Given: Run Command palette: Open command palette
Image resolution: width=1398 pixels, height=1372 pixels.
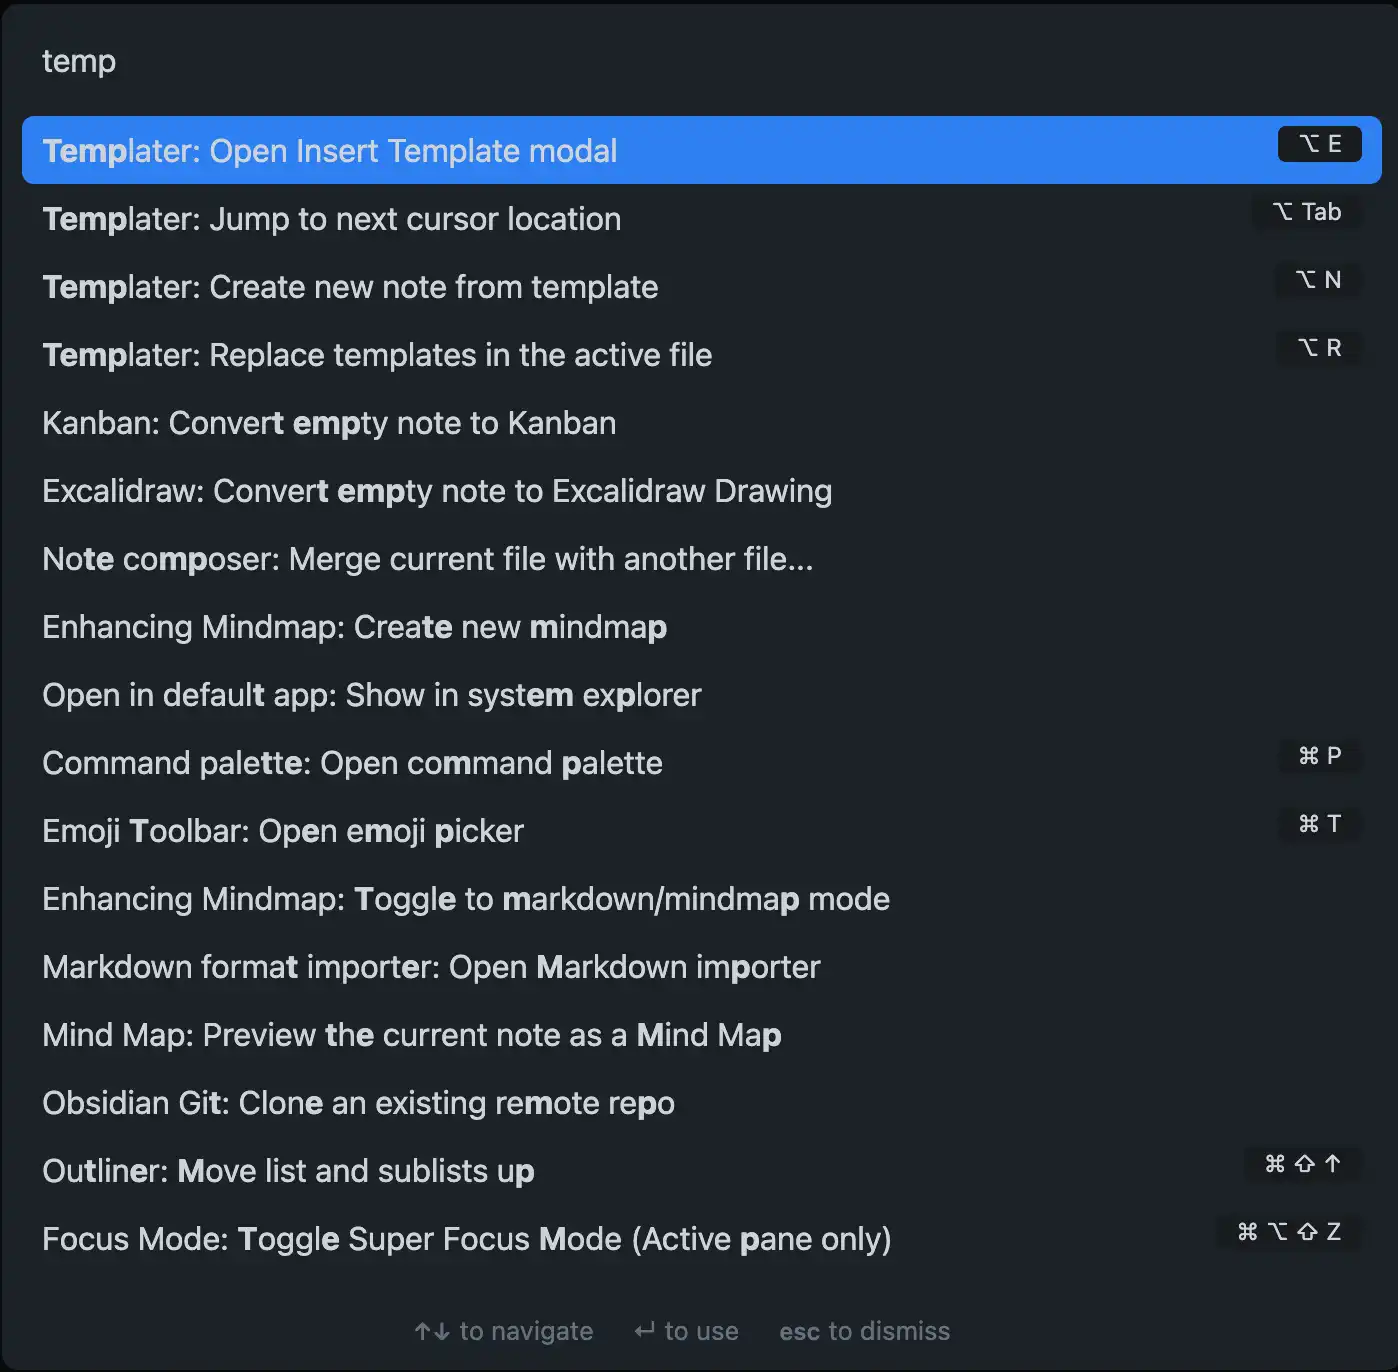Looking at the screenshot, I should pyautogui.click(x=352, y=763).
